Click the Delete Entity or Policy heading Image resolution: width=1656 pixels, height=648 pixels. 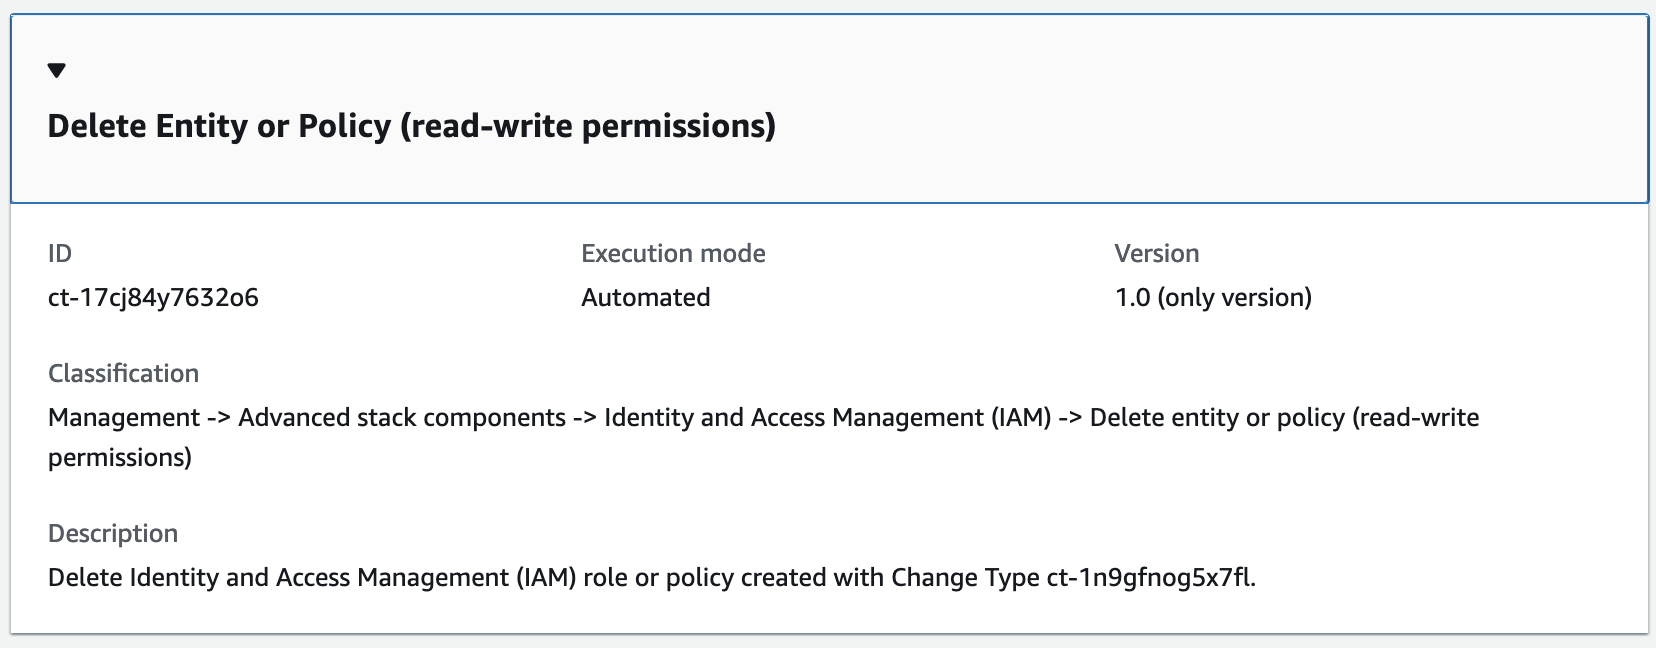point(411,126)
